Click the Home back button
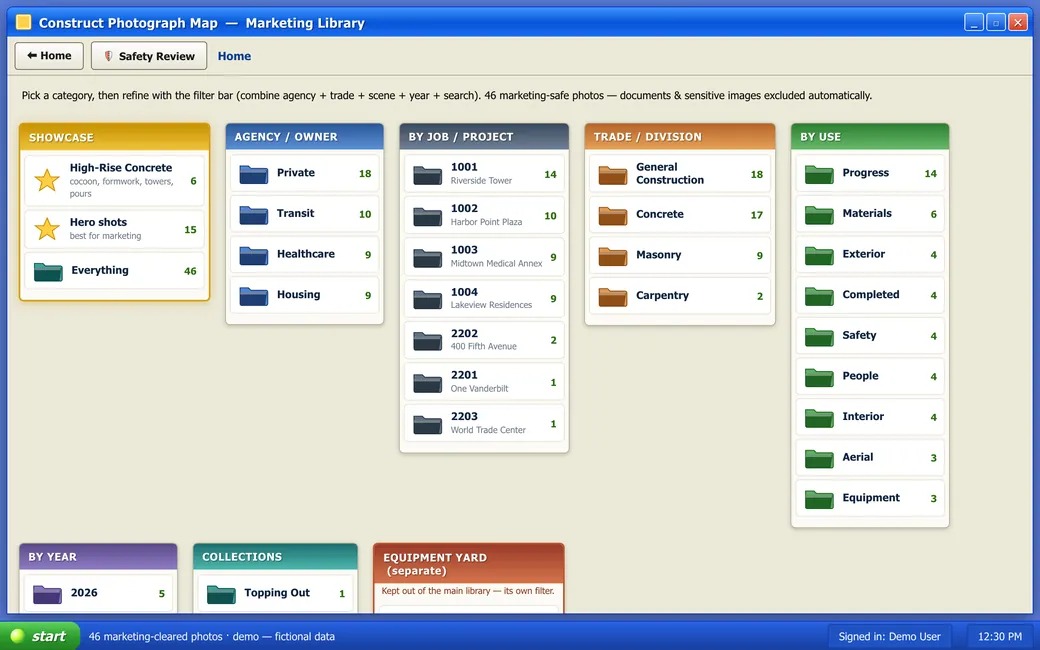1040x650 pixels. point(49,56)
